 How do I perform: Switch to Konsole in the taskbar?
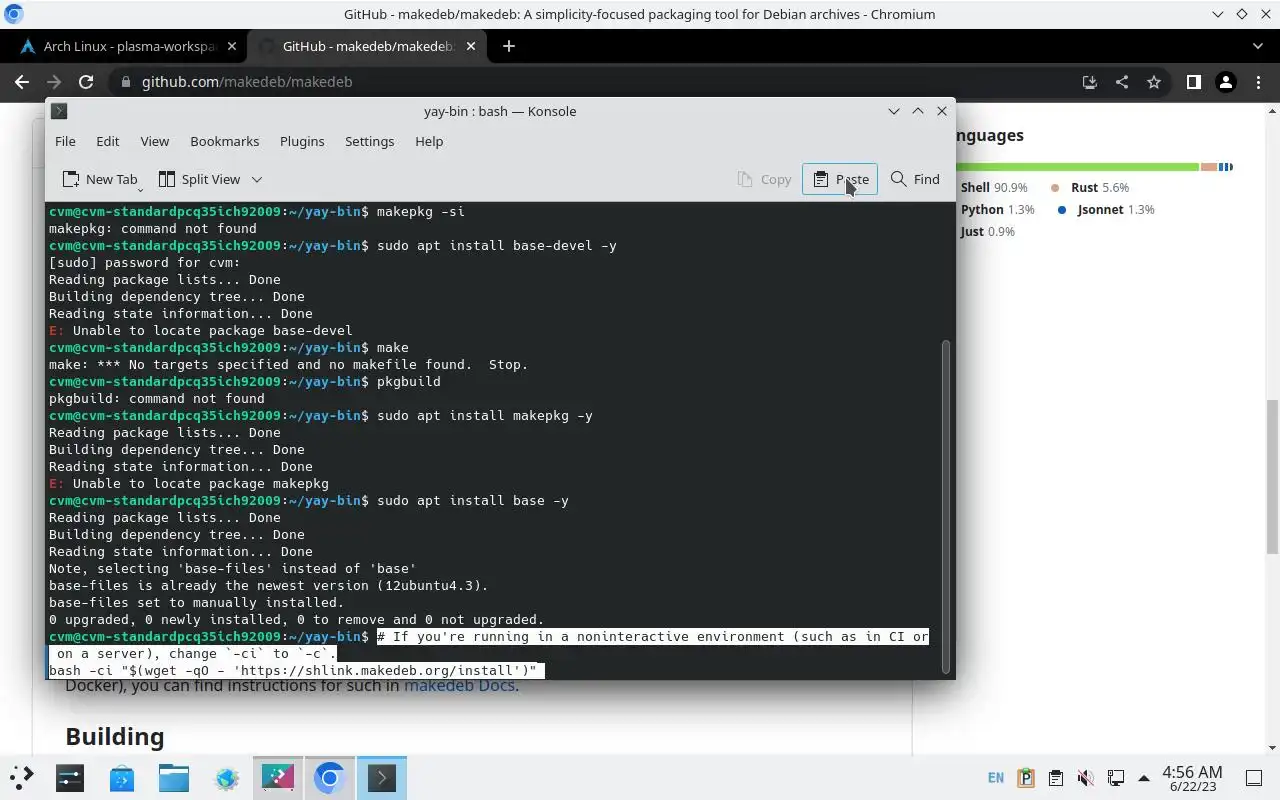click(x=382, y=777)
